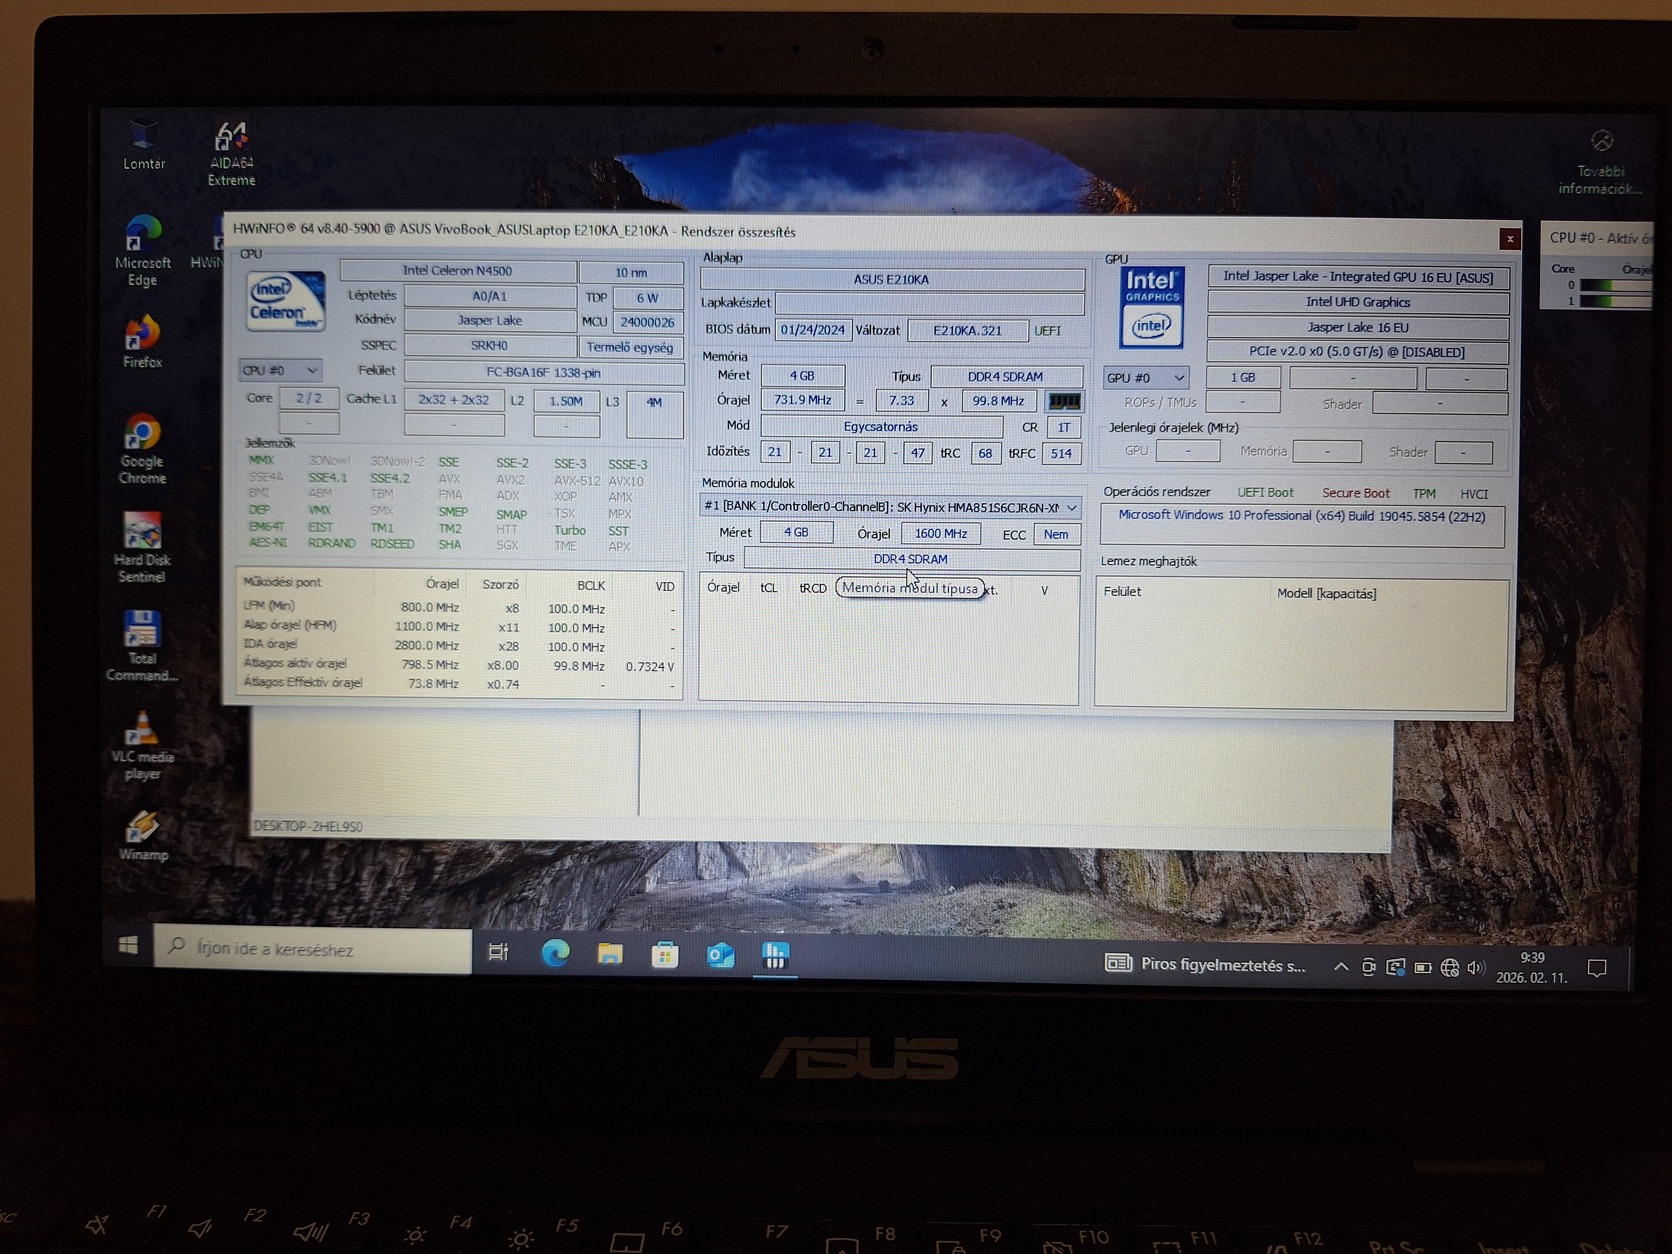1672x1254 pixels.
Task: Launch AIDA64 Extreme from the desktop
Action: 231,153
